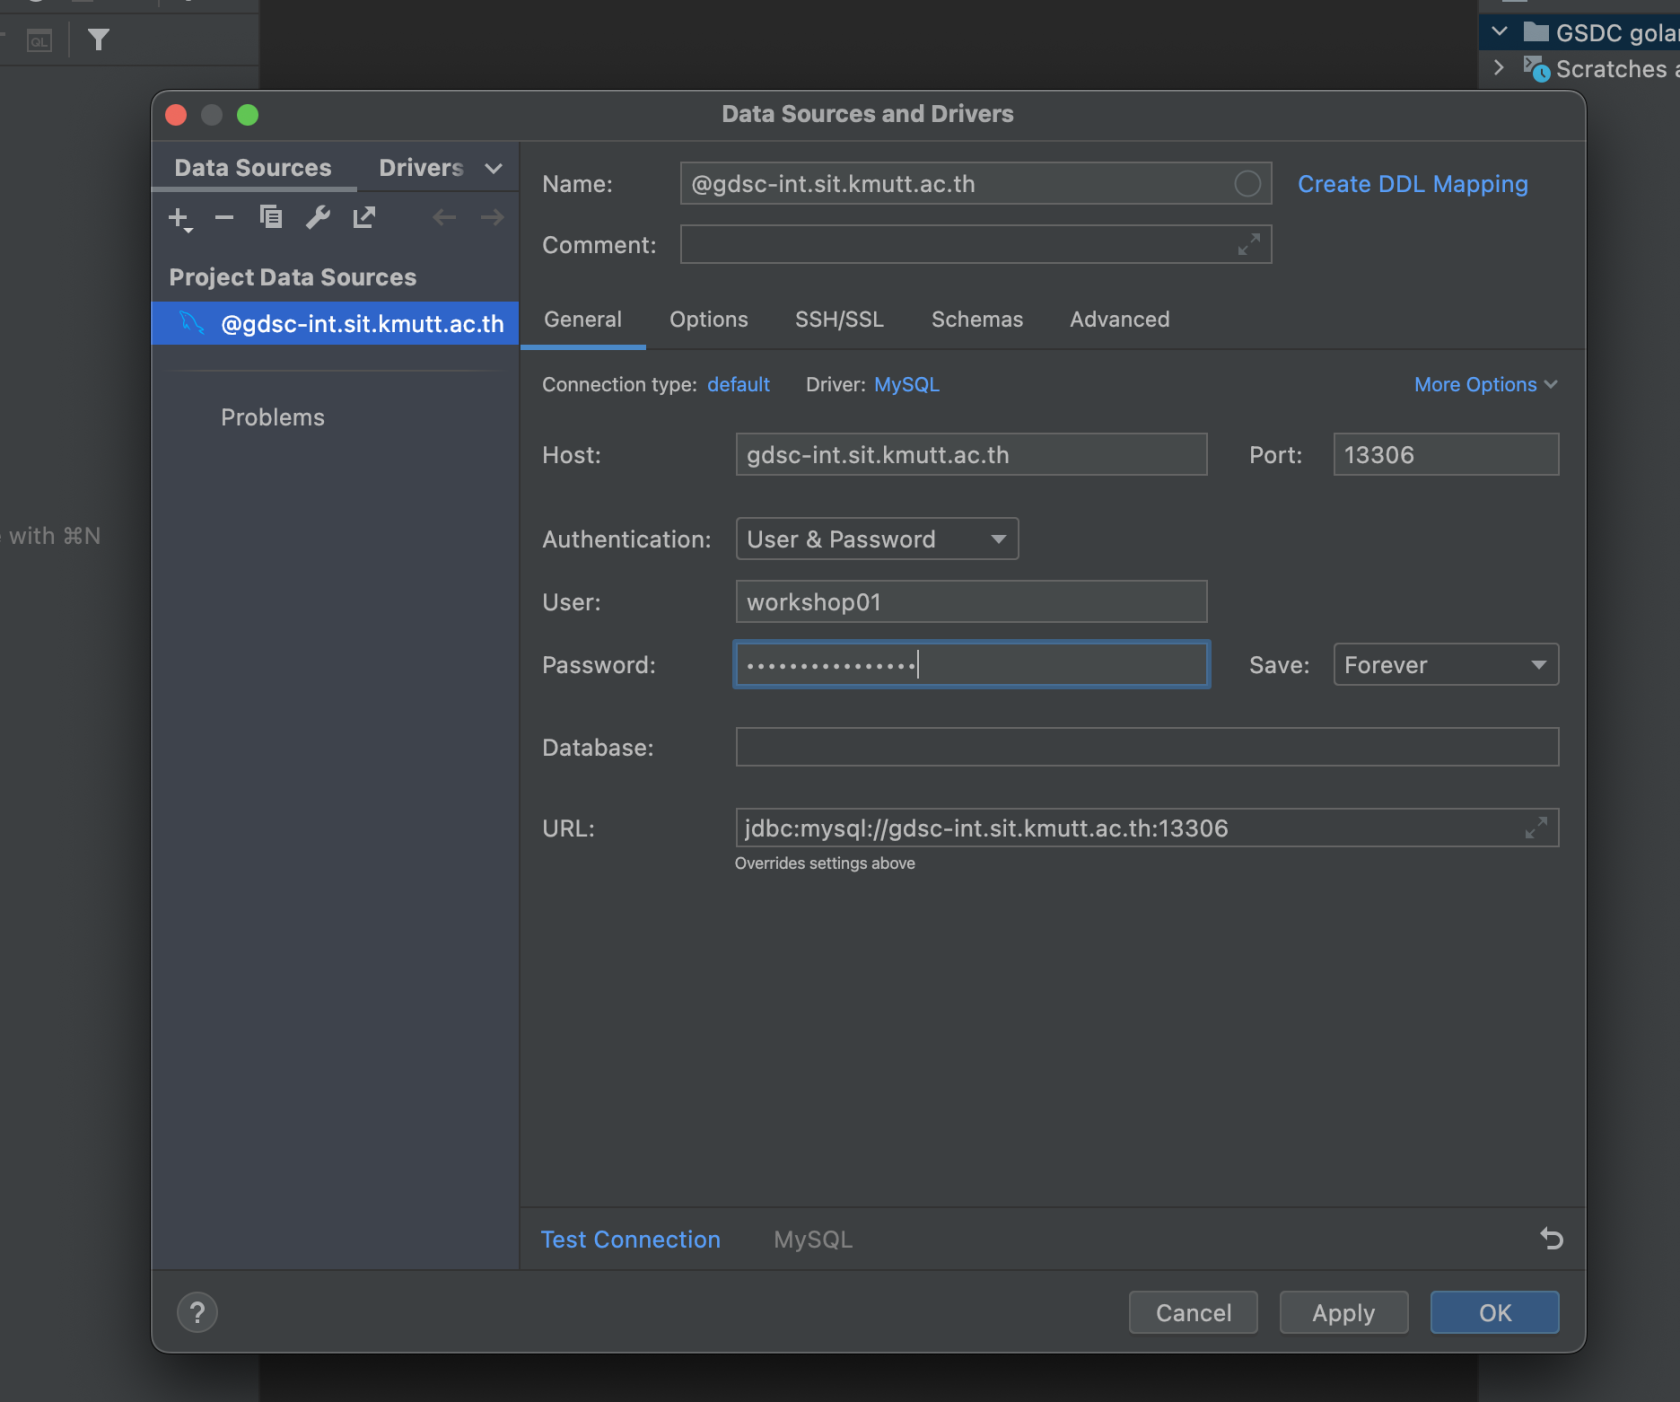The image size is (1680, 1402).
Task: Select @gdsc-int.sit.kmutt.ac.th in Project Data Sources
Action: point(335,323)
